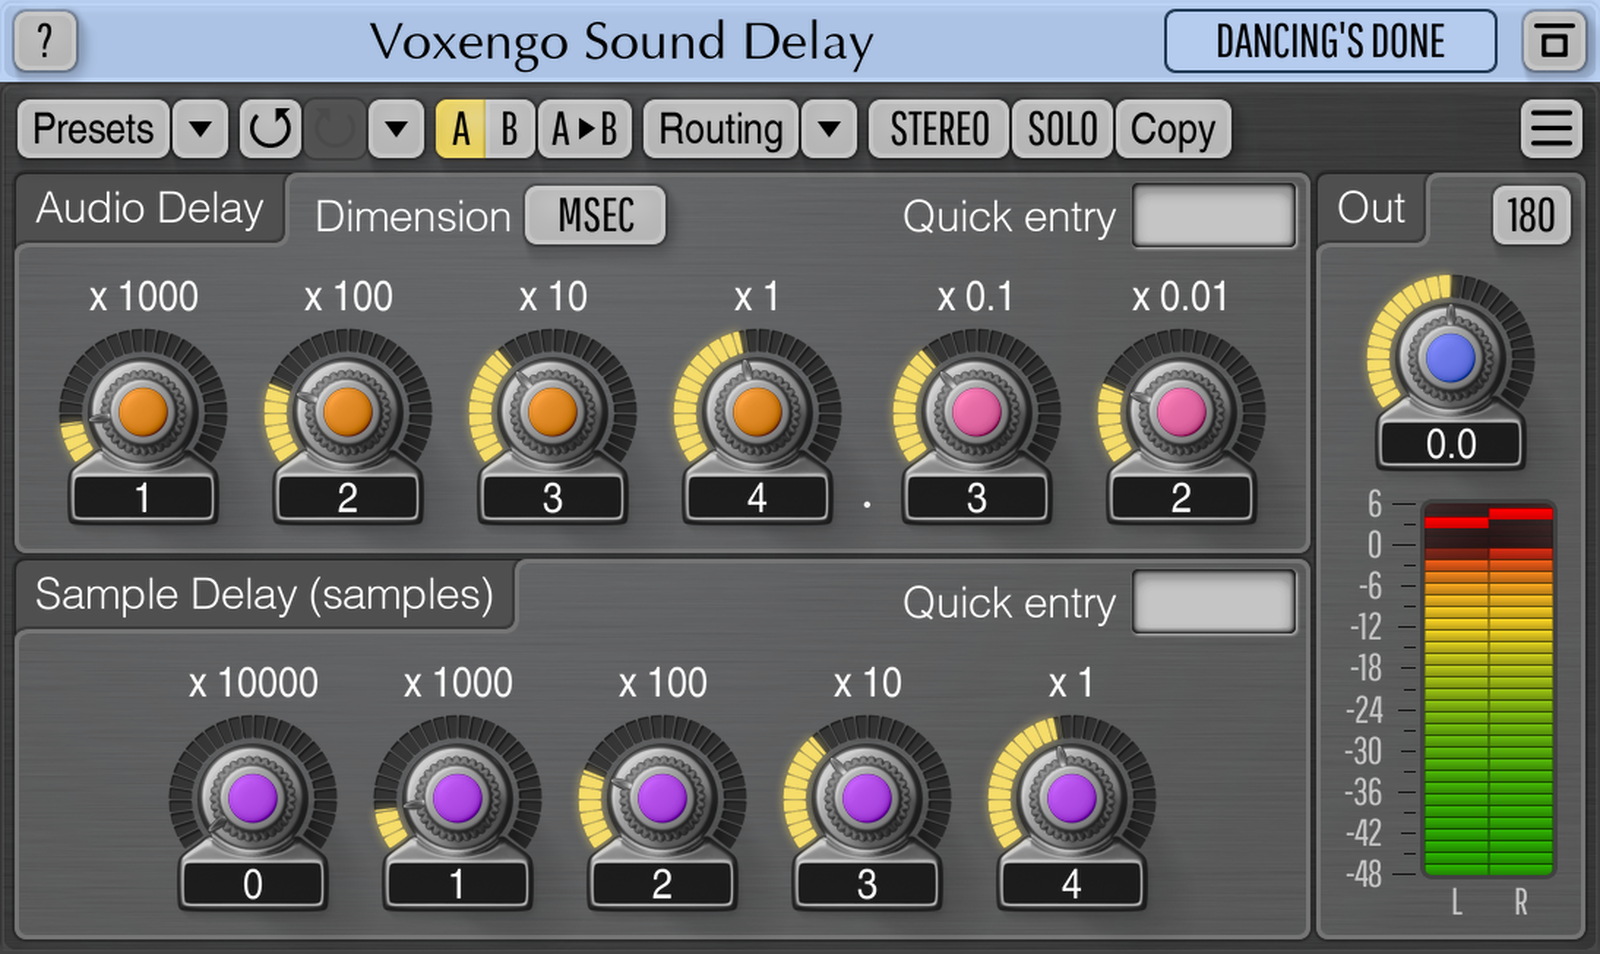Toggle the STEREO channel selector
This screenshot has width=1600, height=954.
tap(937, 129)
